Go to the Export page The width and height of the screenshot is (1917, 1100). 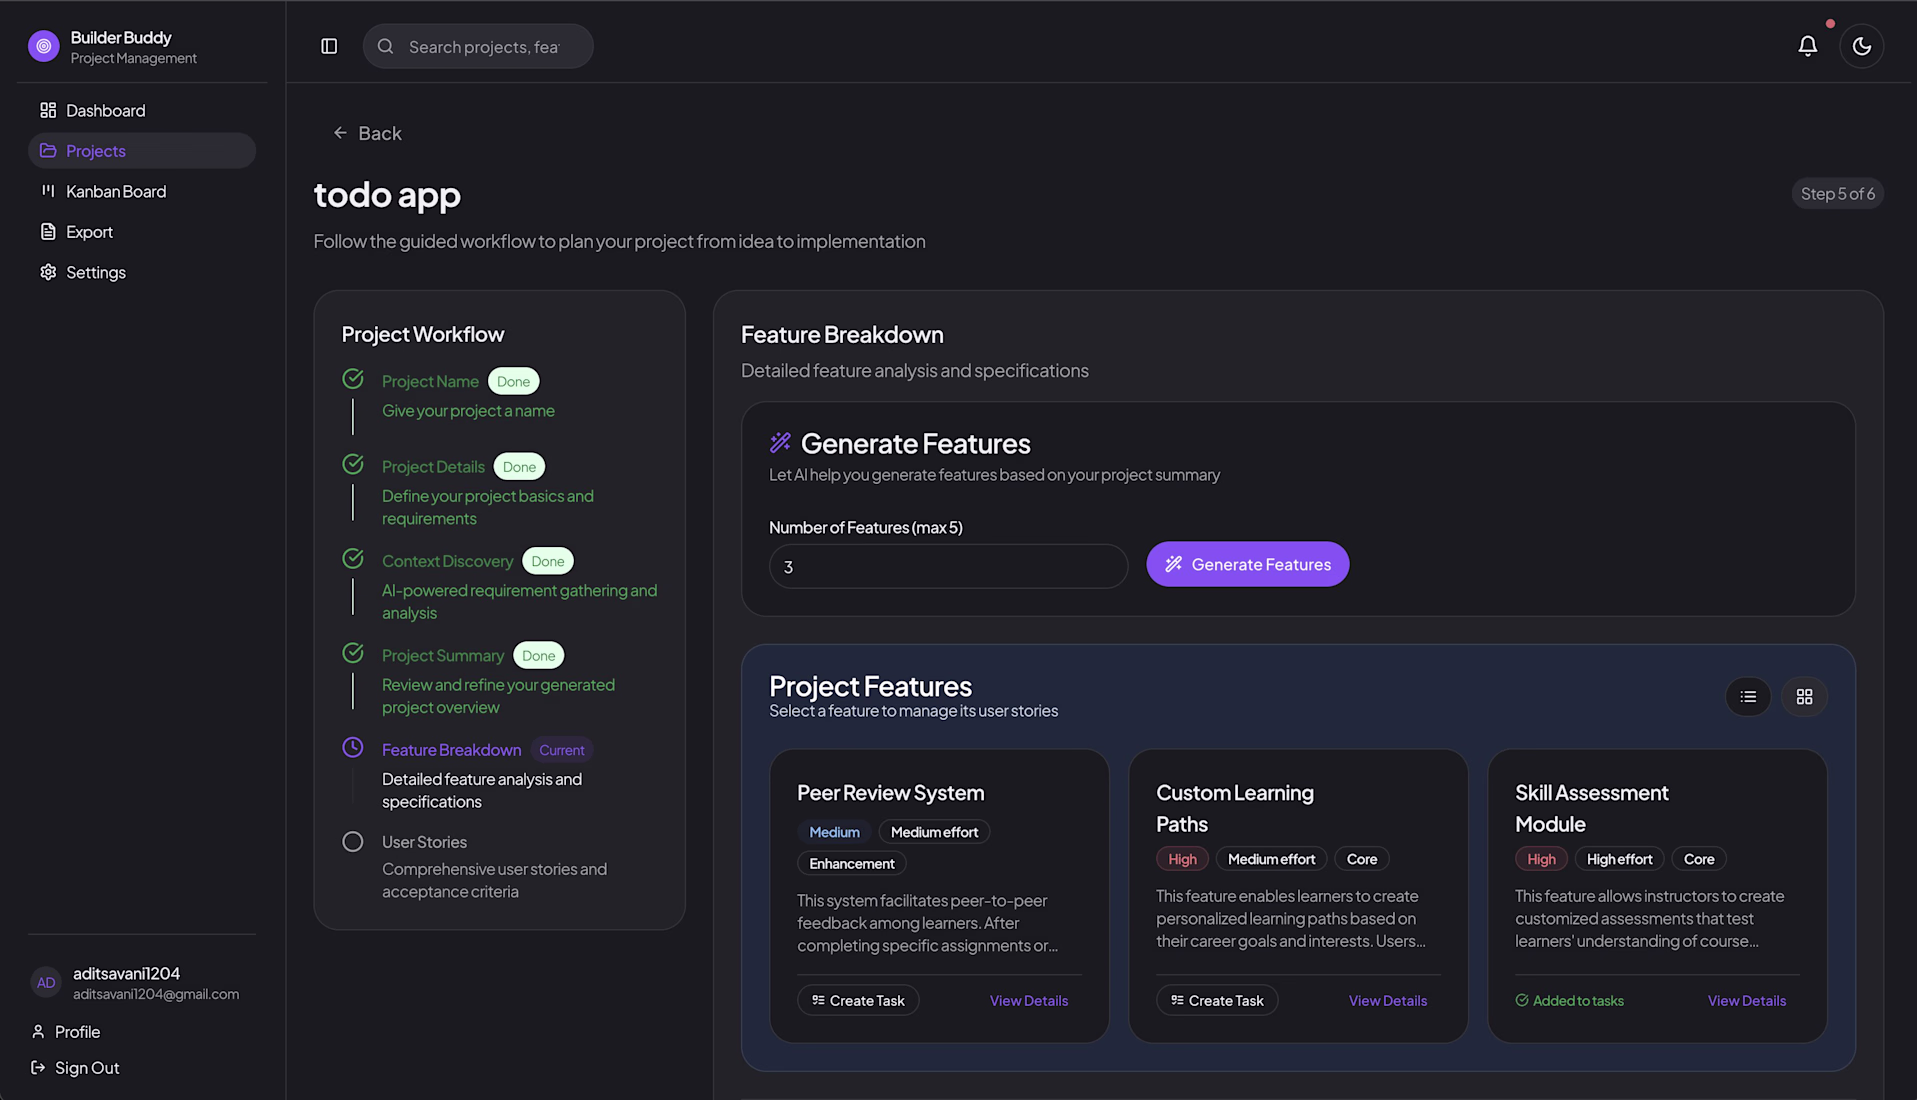pos(89,232)
